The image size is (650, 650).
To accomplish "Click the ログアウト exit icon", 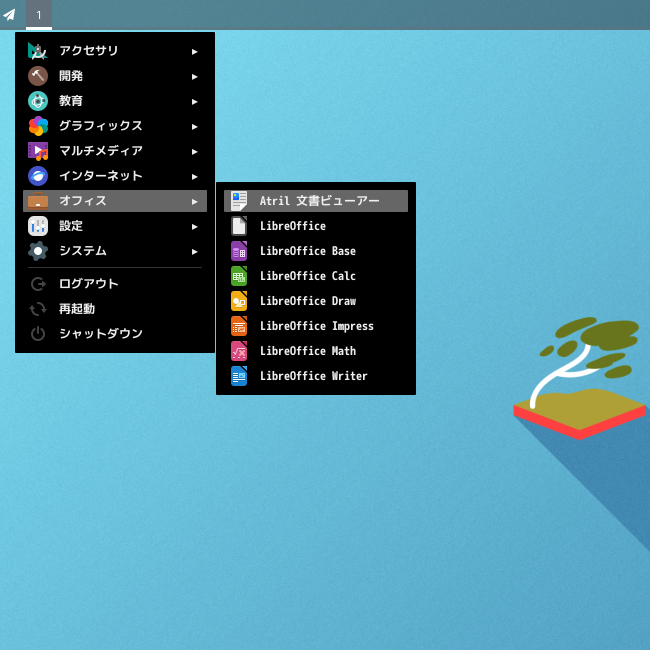I will (x=38, y=284).
